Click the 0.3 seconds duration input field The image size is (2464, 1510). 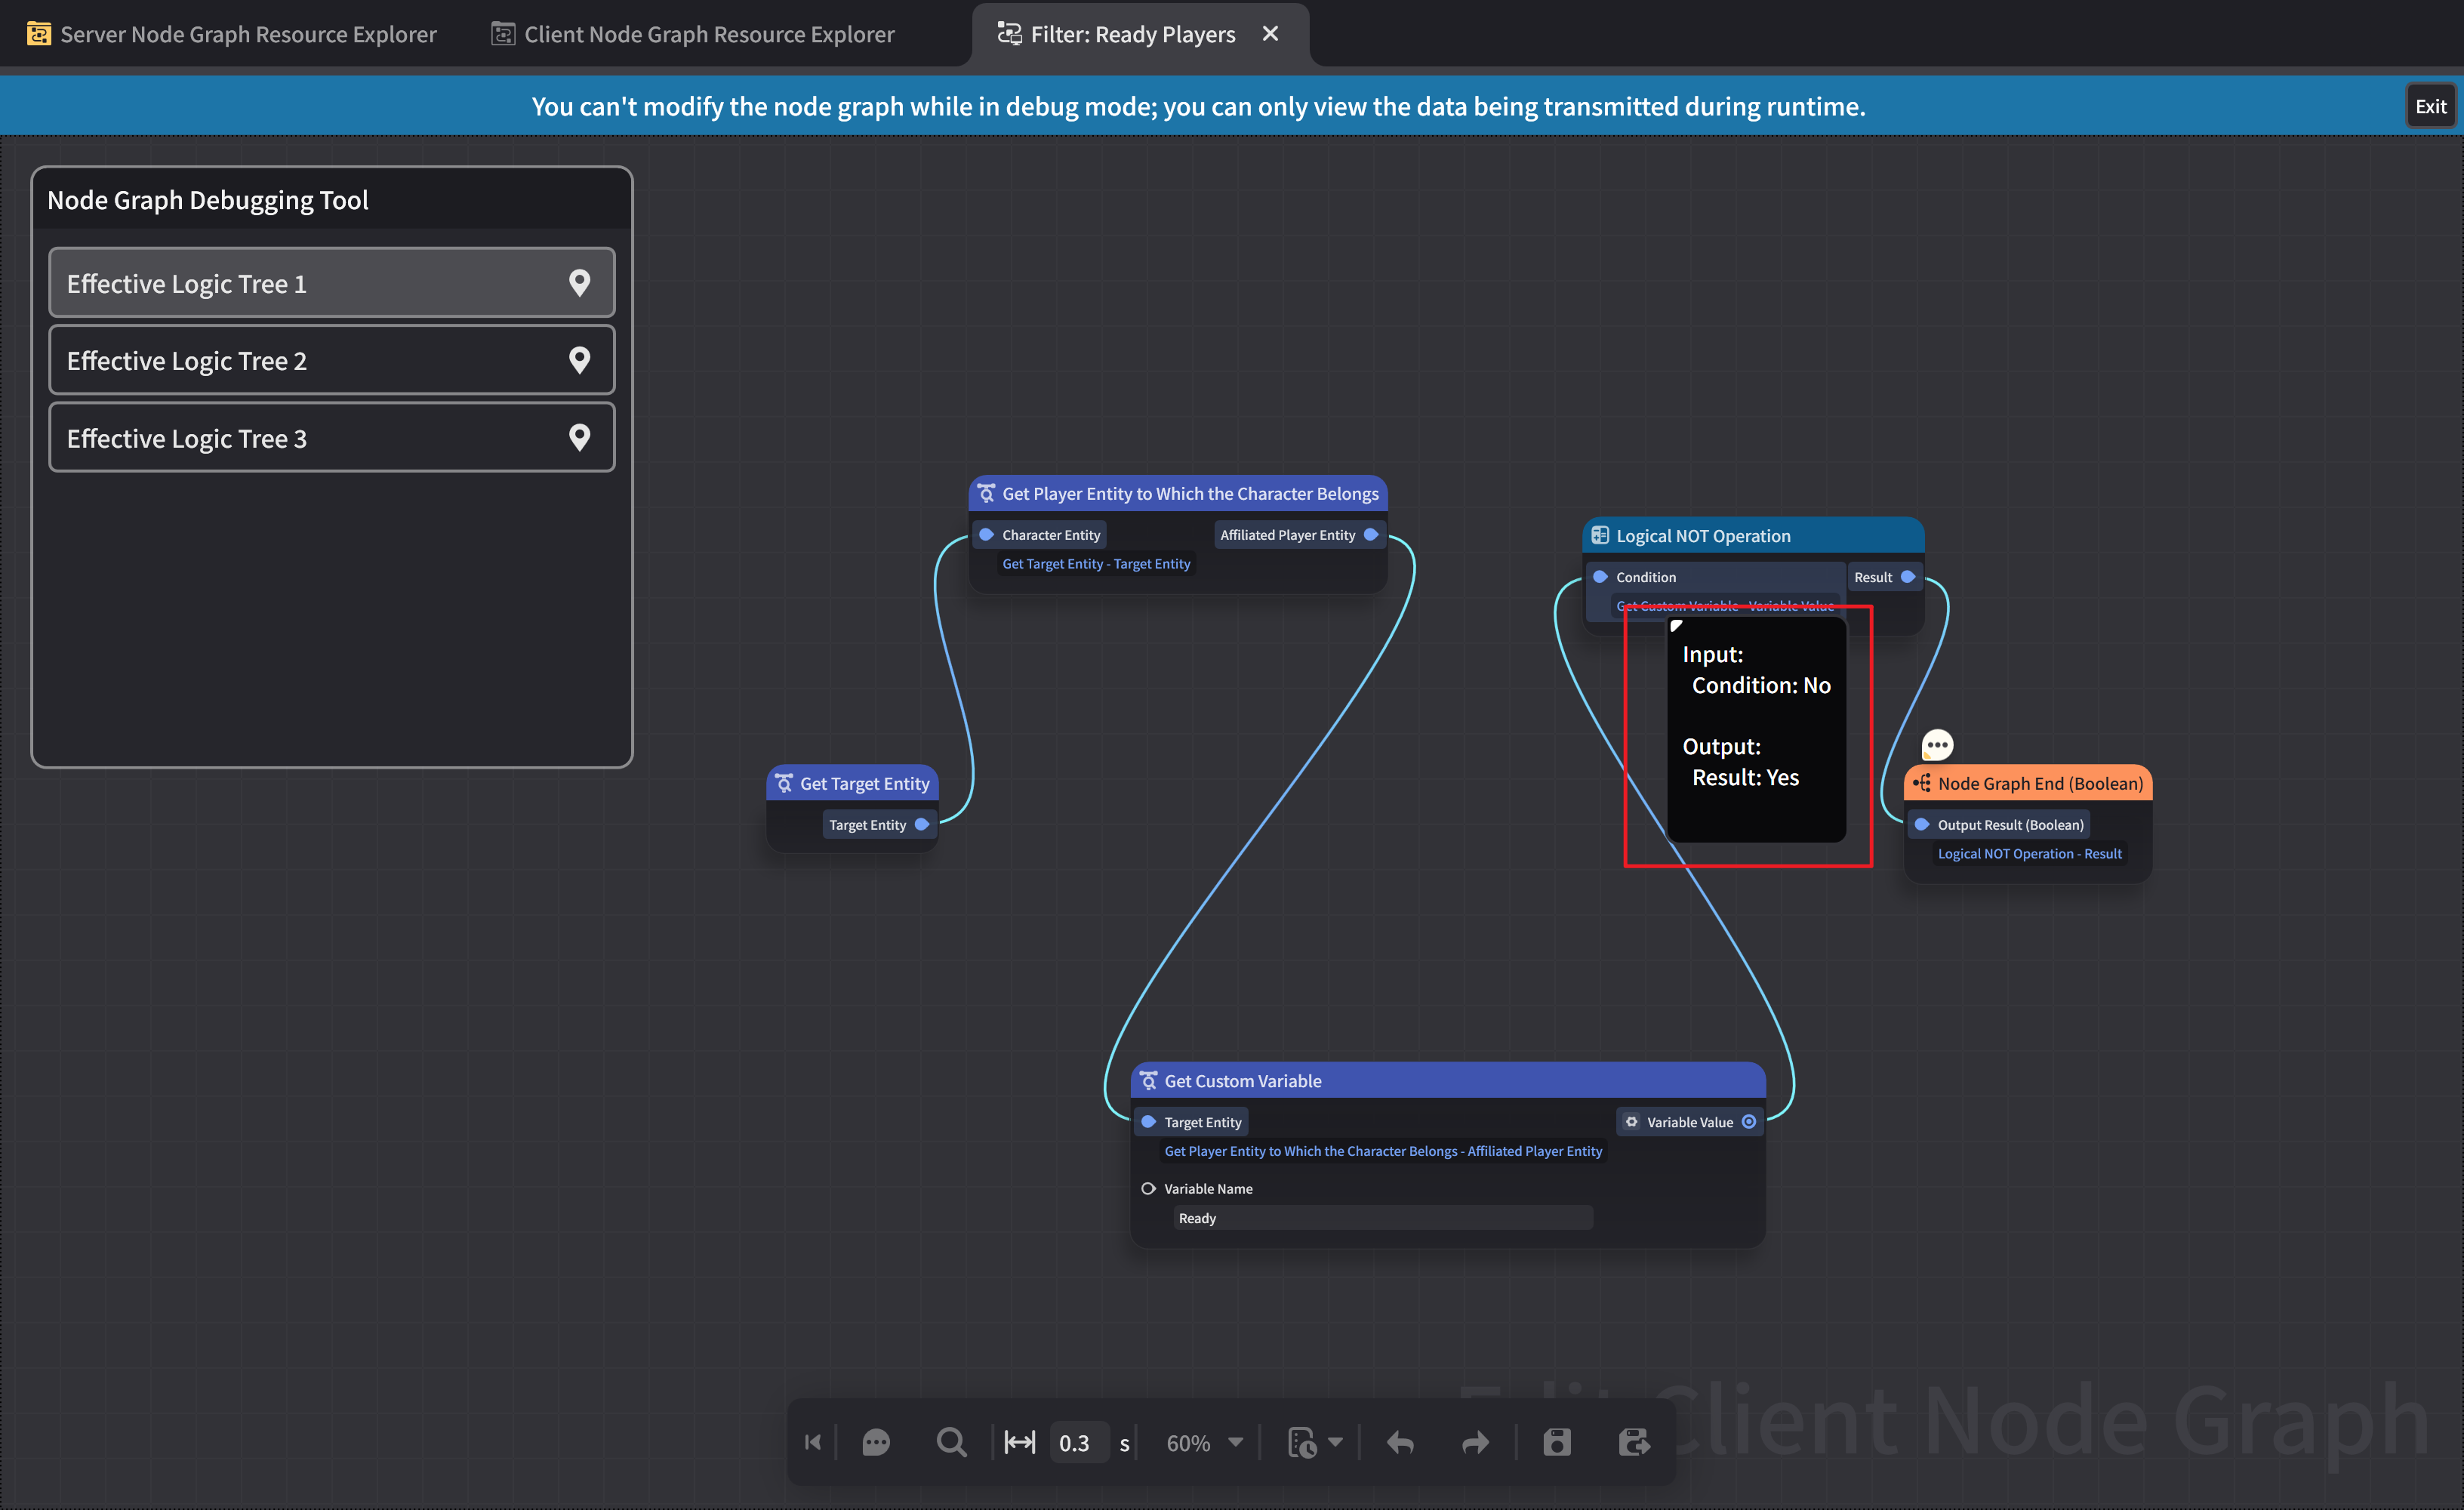click(x=1077, y=1442)
